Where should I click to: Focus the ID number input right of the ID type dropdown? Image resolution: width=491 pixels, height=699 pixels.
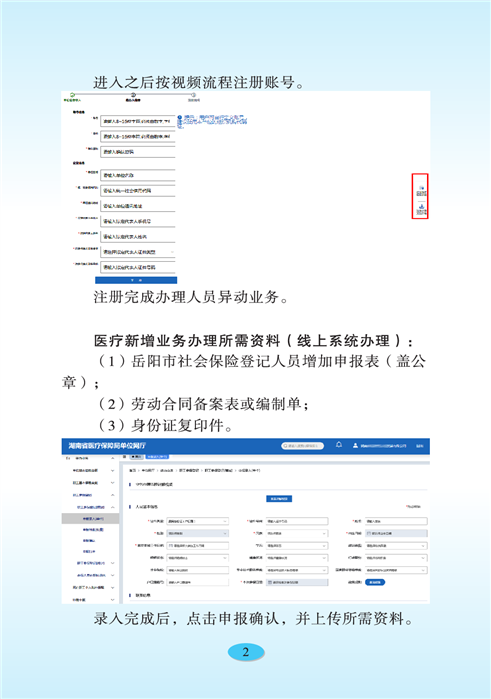(297, 521)
